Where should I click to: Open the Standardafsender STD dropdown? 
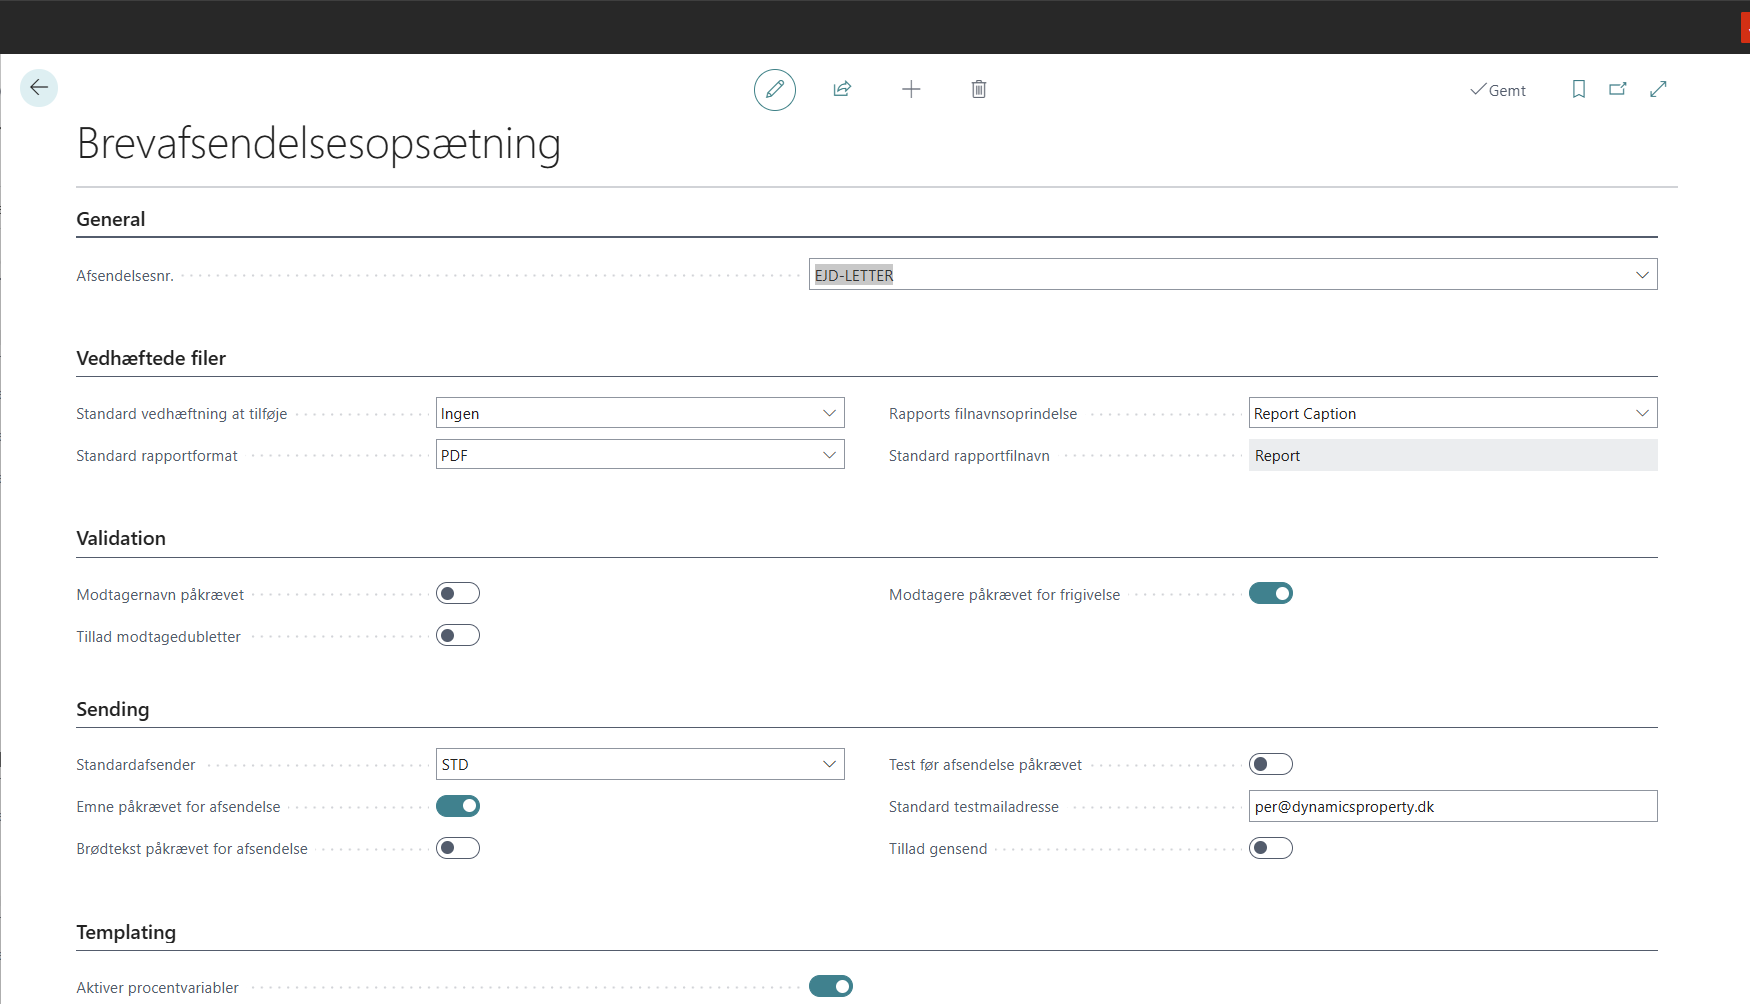[x=829, y=764]
